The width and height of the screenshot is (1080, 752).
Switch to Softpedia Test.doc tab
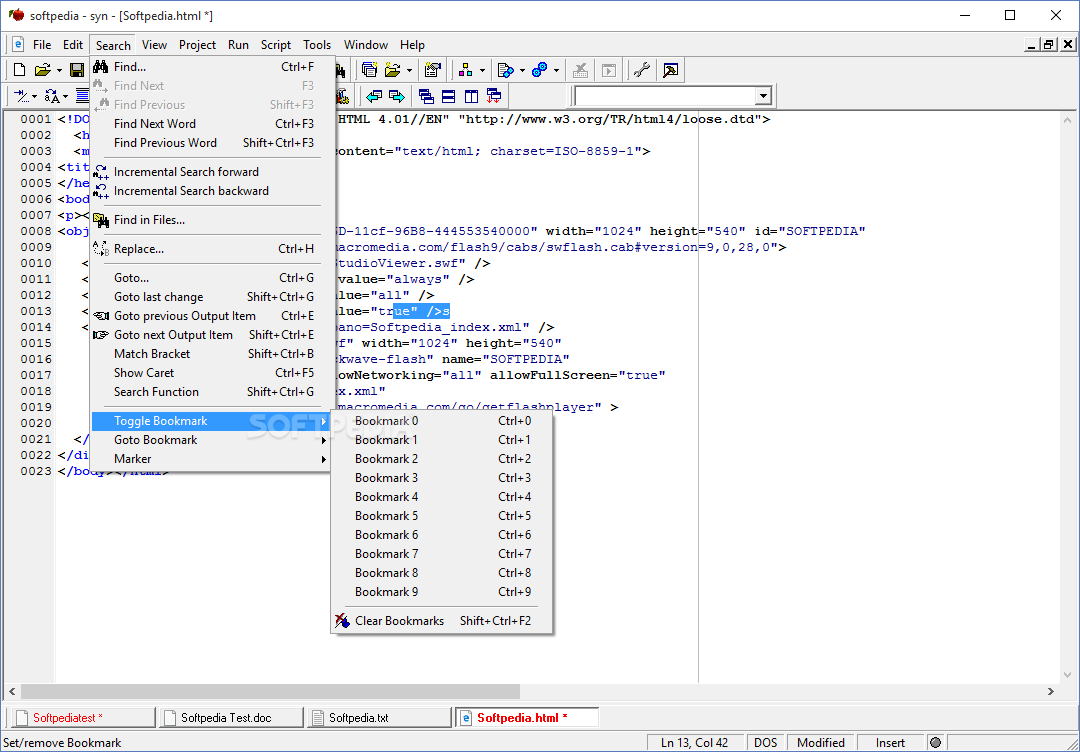(231, 718)
